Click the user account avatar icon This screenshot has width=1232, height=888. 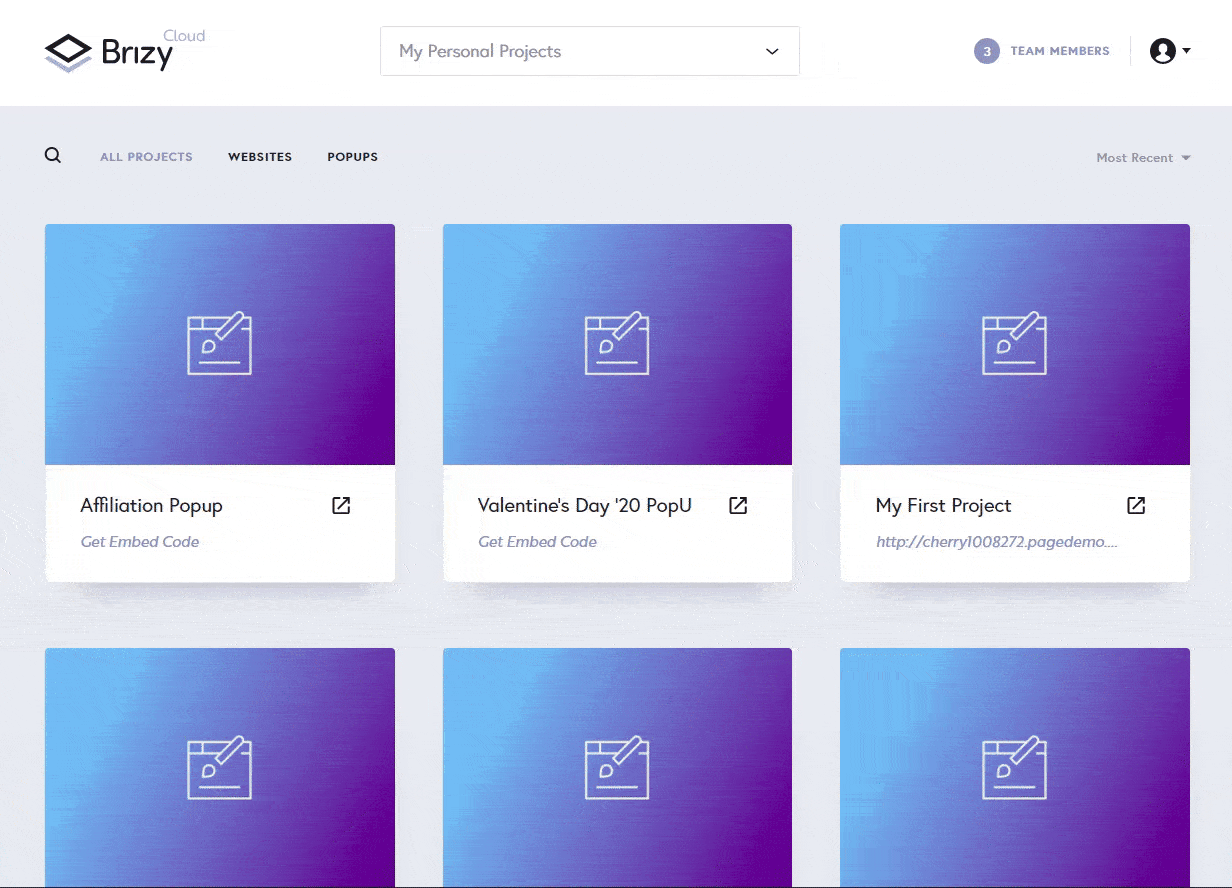(x=1162, y=51)
